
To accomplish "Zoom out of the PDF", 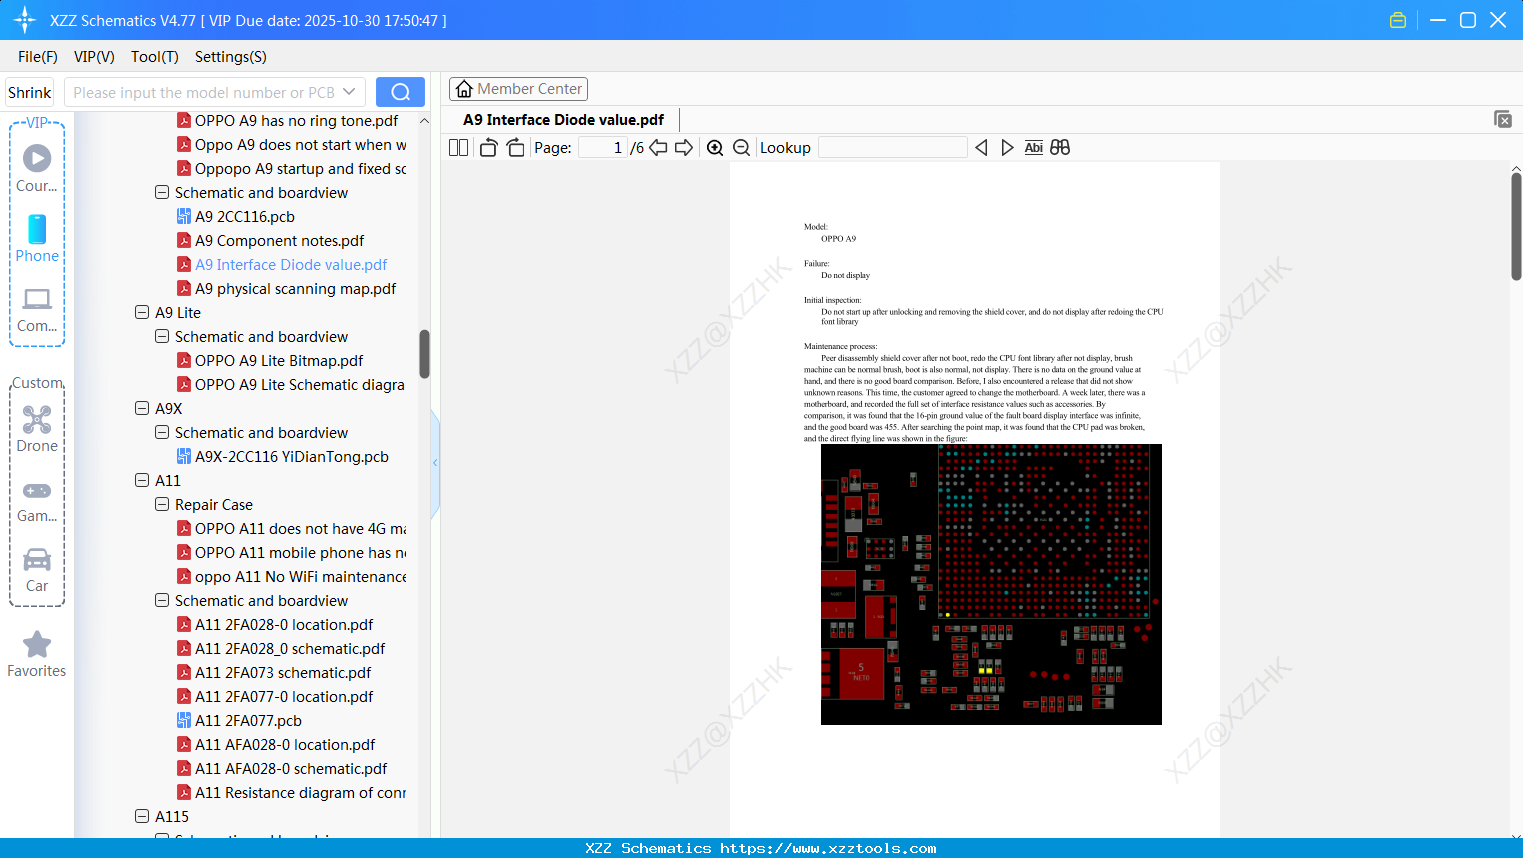I will 741,148.
